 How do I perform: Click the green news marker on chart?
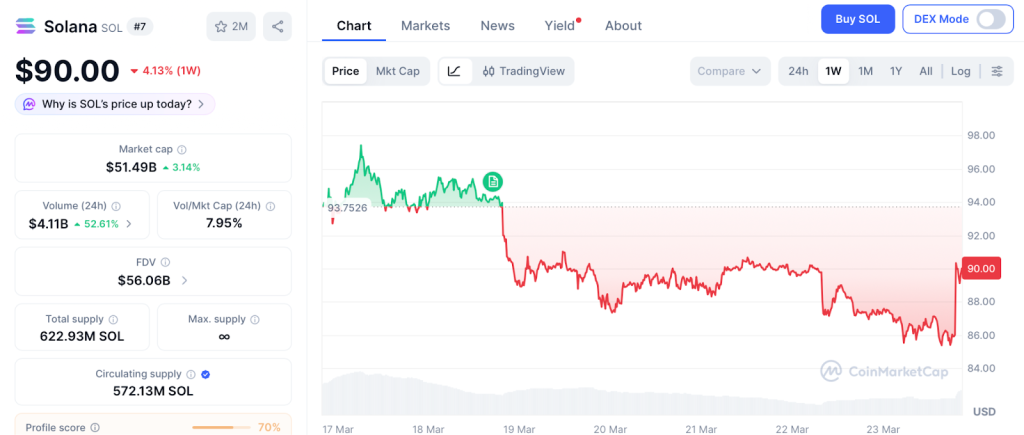click(492, 181)
